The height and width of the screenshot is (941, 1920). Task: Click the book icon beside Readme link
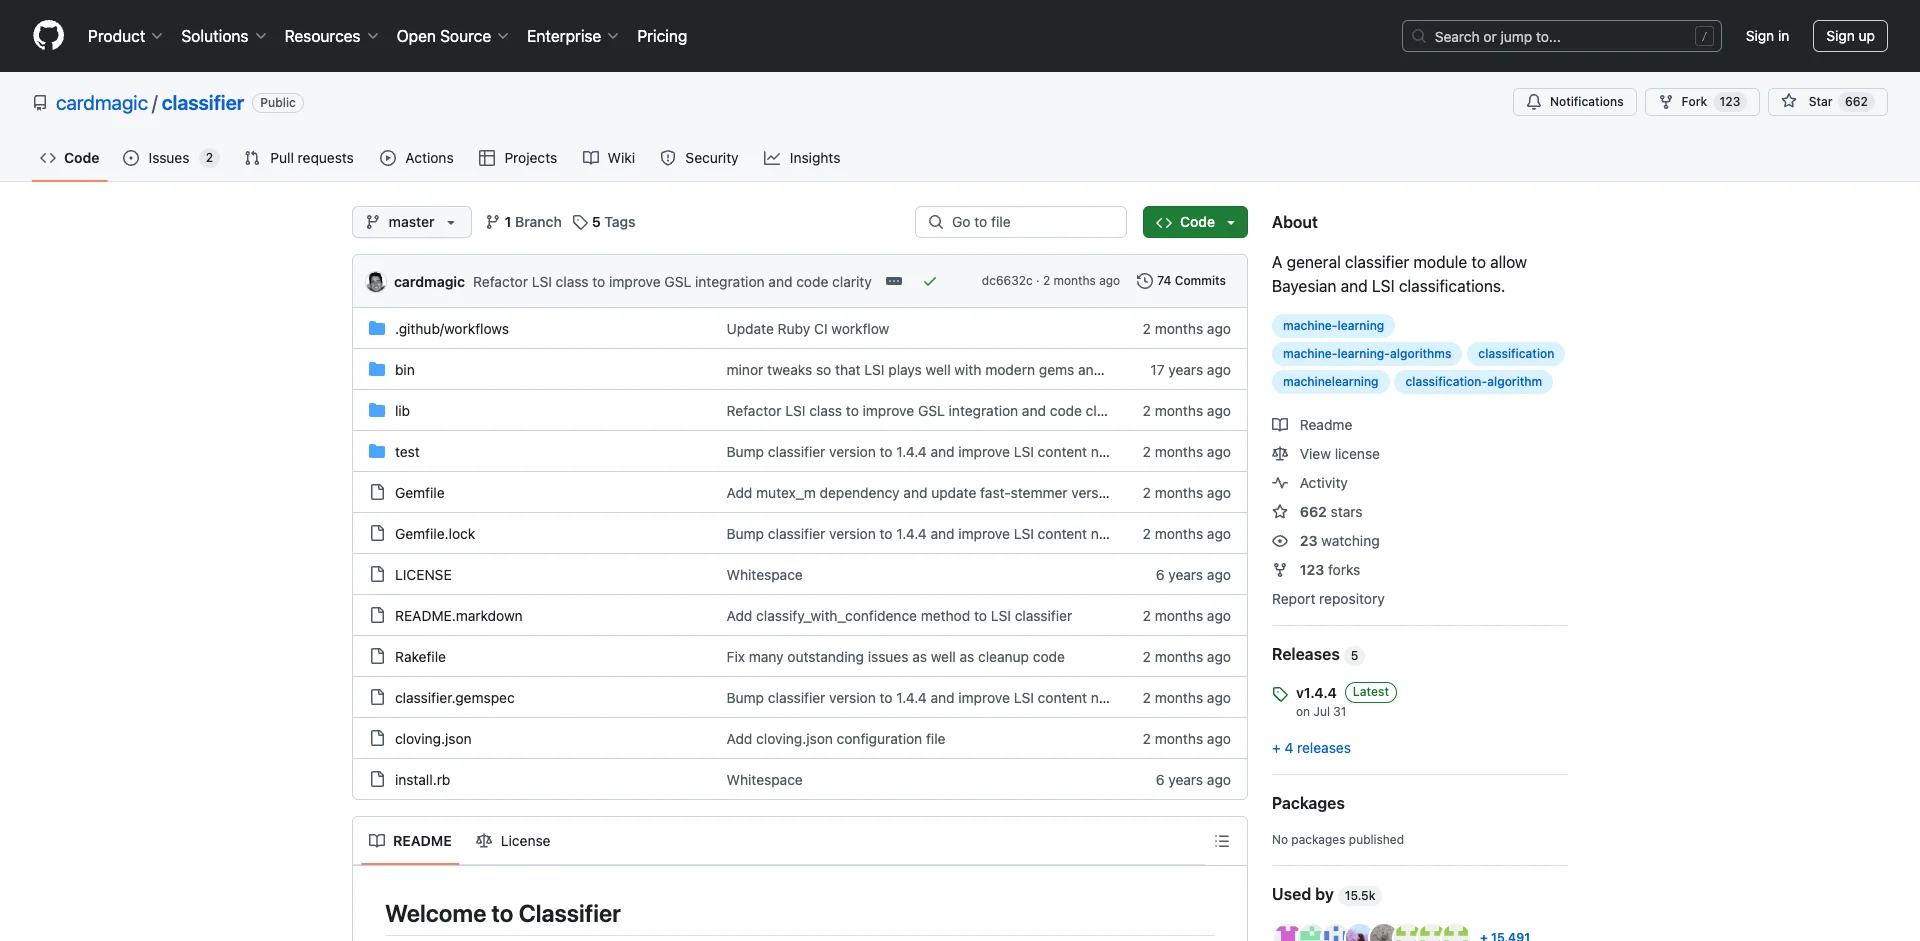[x=1280, y=425]
